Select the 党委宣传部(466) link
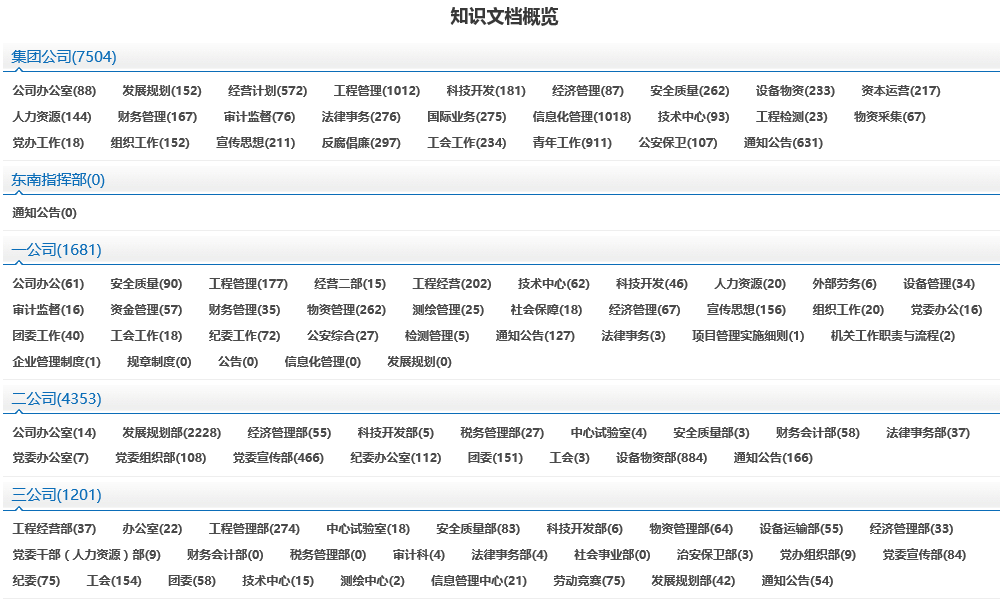 [x=278, y=458]
